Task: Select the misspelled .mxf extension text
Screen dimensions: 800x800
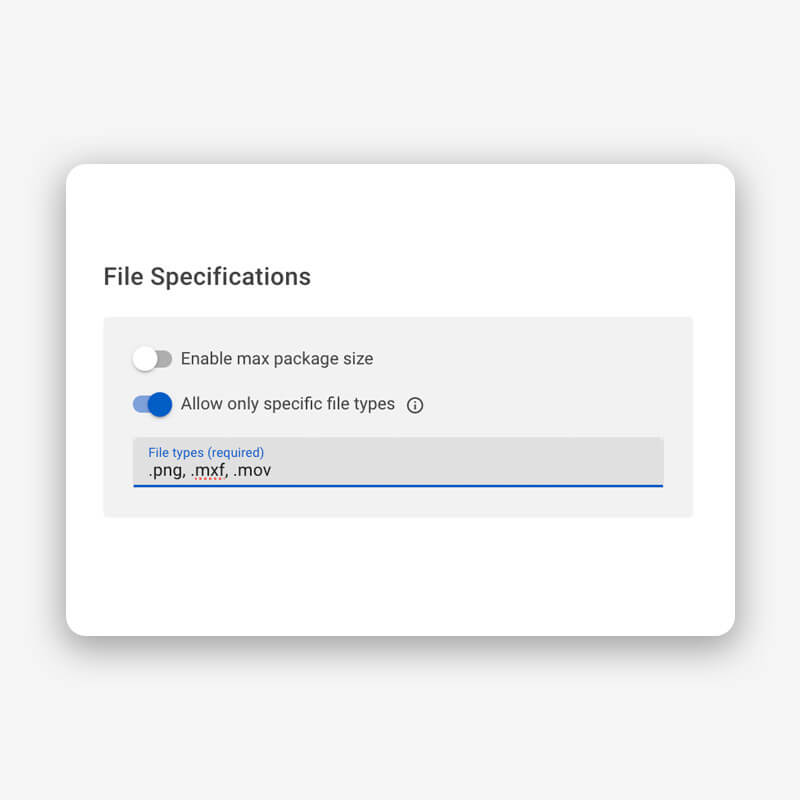Action: pos(208,470)
